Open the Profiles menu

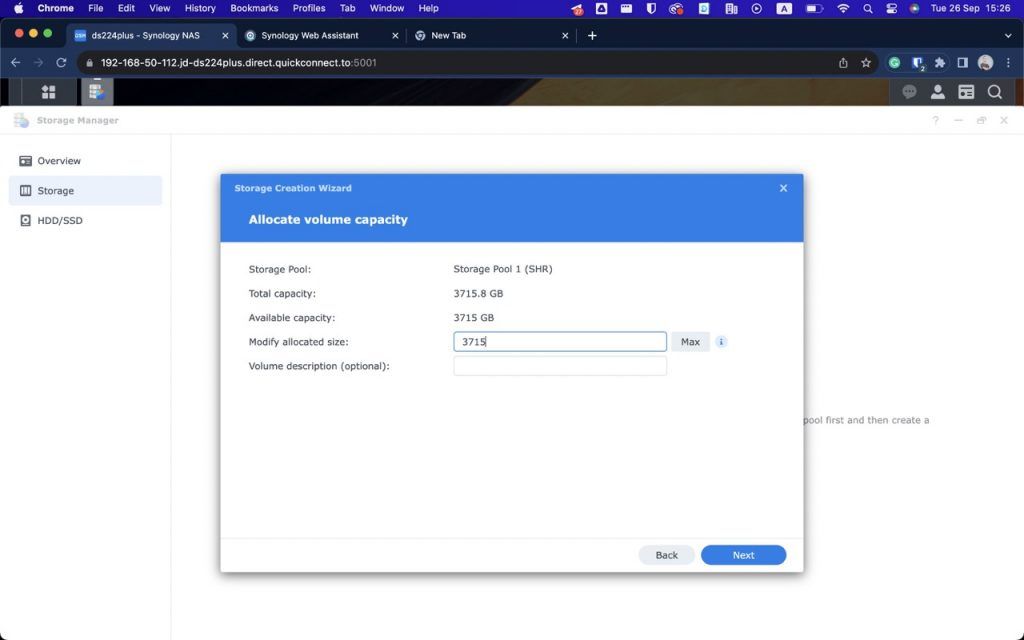coord(309,8)
